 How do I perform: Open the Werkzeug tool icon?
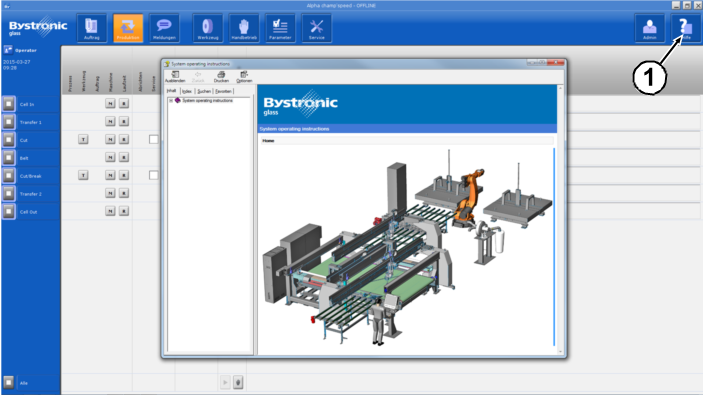208,28
